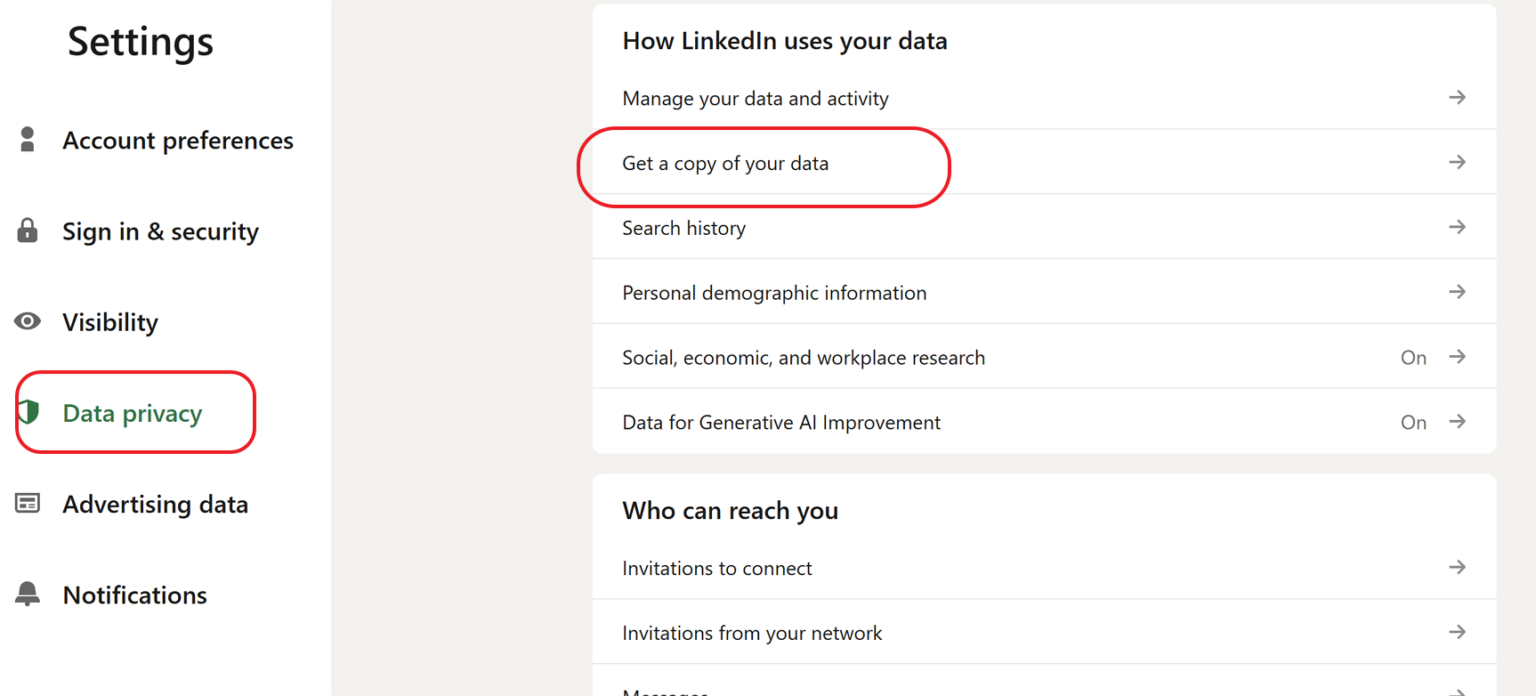Click the Data privacy shield icon
The height and width of the screenshot is (696, 1536).
coord(28,412)
